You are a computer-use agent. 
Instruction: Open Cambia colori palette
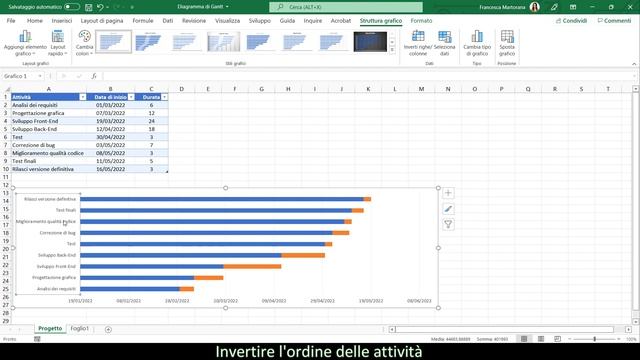click(84, 43)
